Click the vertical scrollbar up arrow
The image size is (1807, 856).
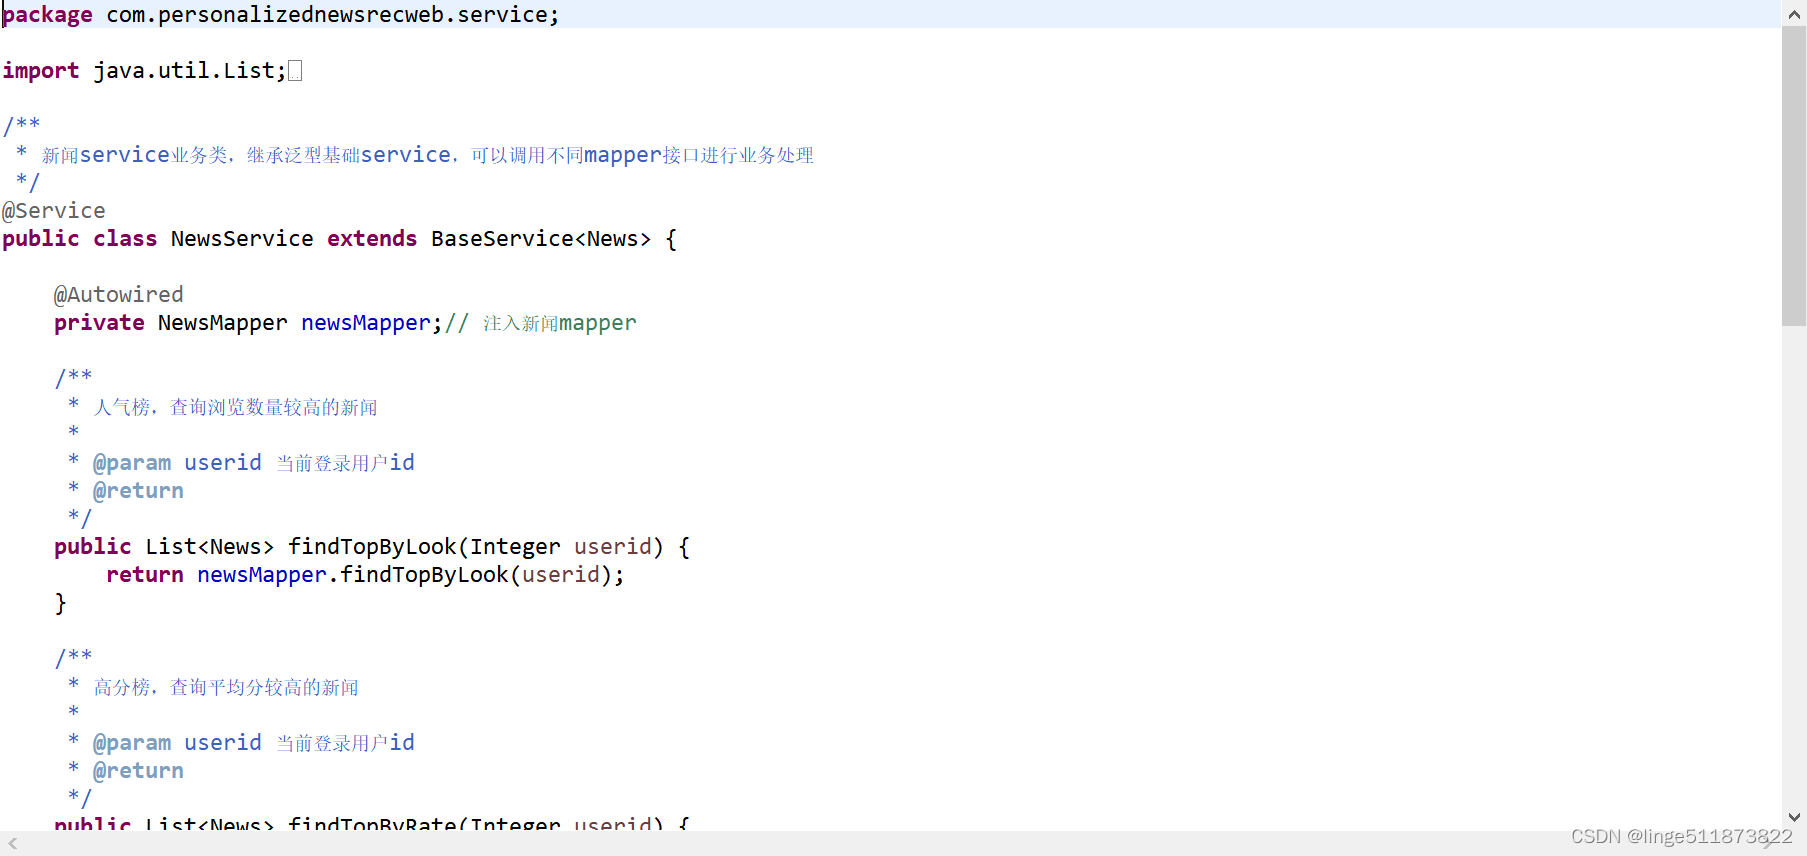(x=1794, y=14)
